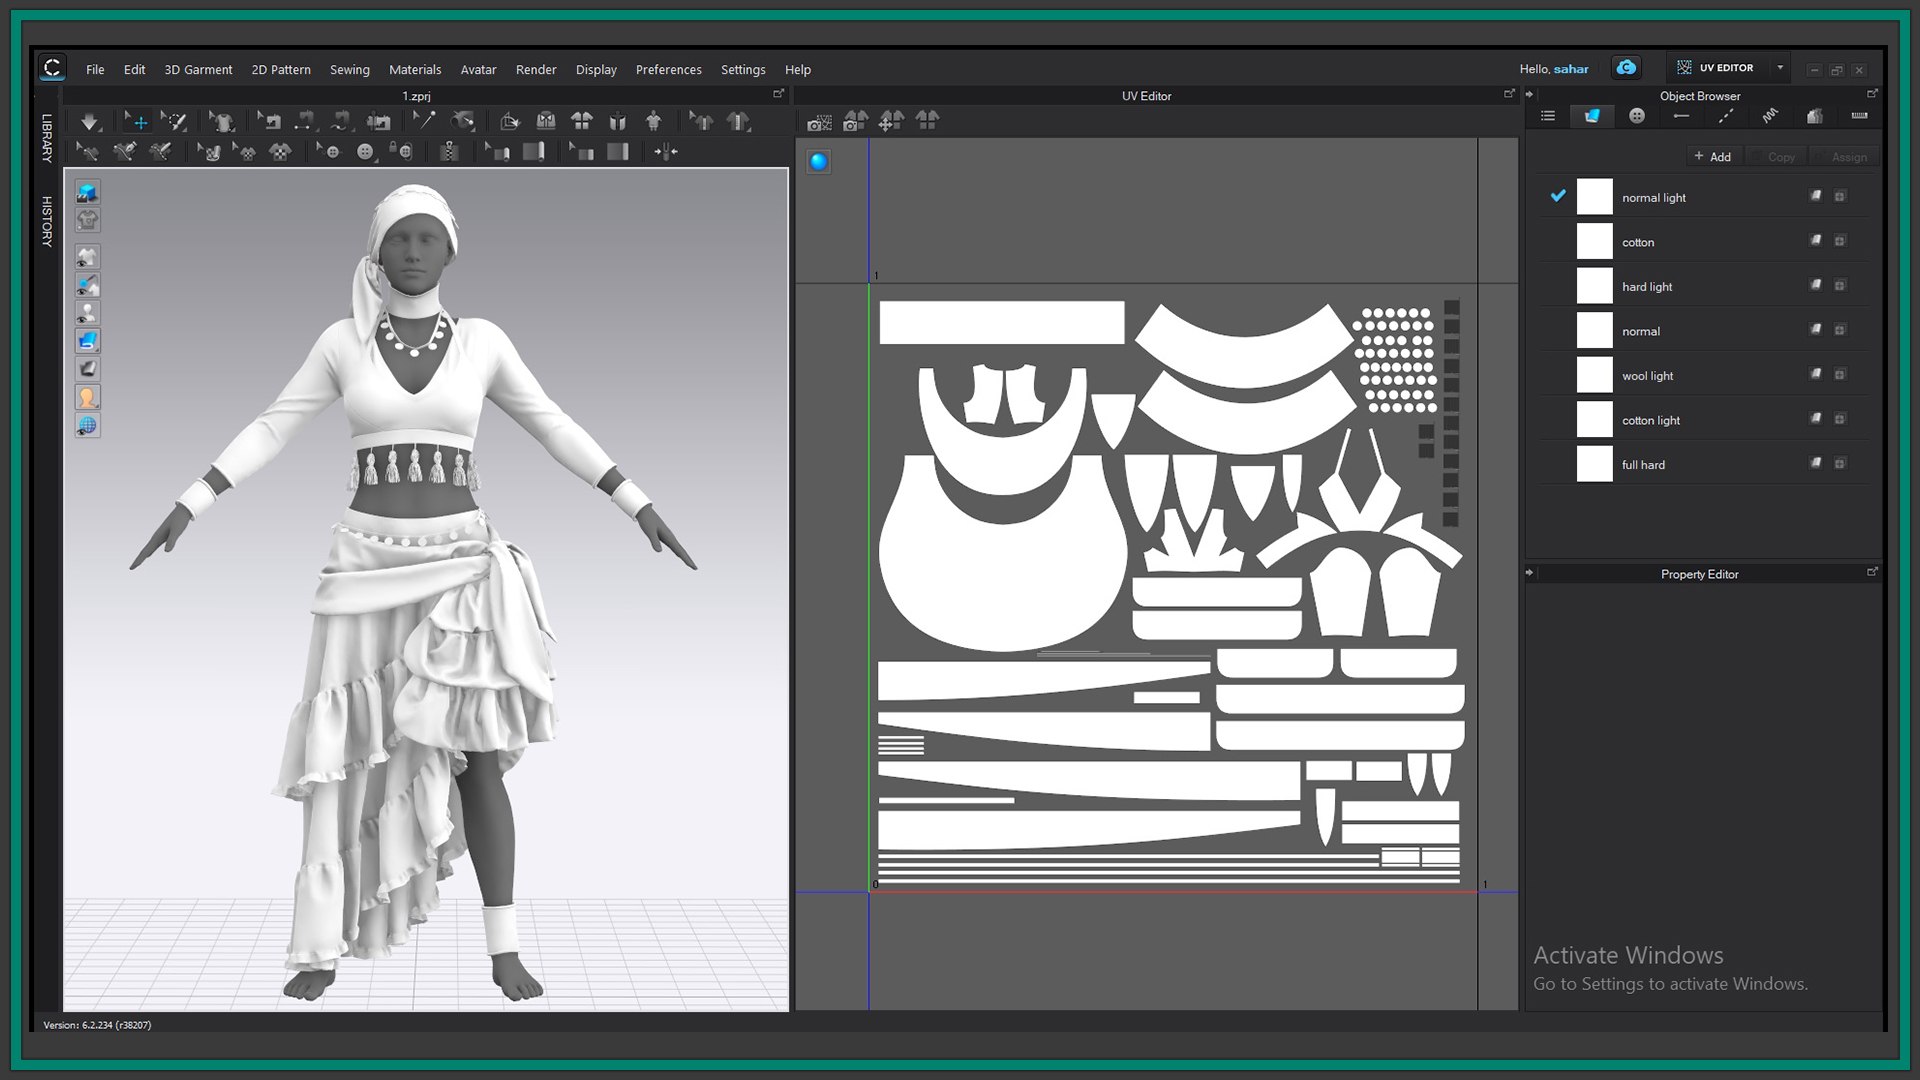Click the Simulate down-arrow tool
Image resolution: width=1920 pixels, height=1080 pixels.
(89, 121)
